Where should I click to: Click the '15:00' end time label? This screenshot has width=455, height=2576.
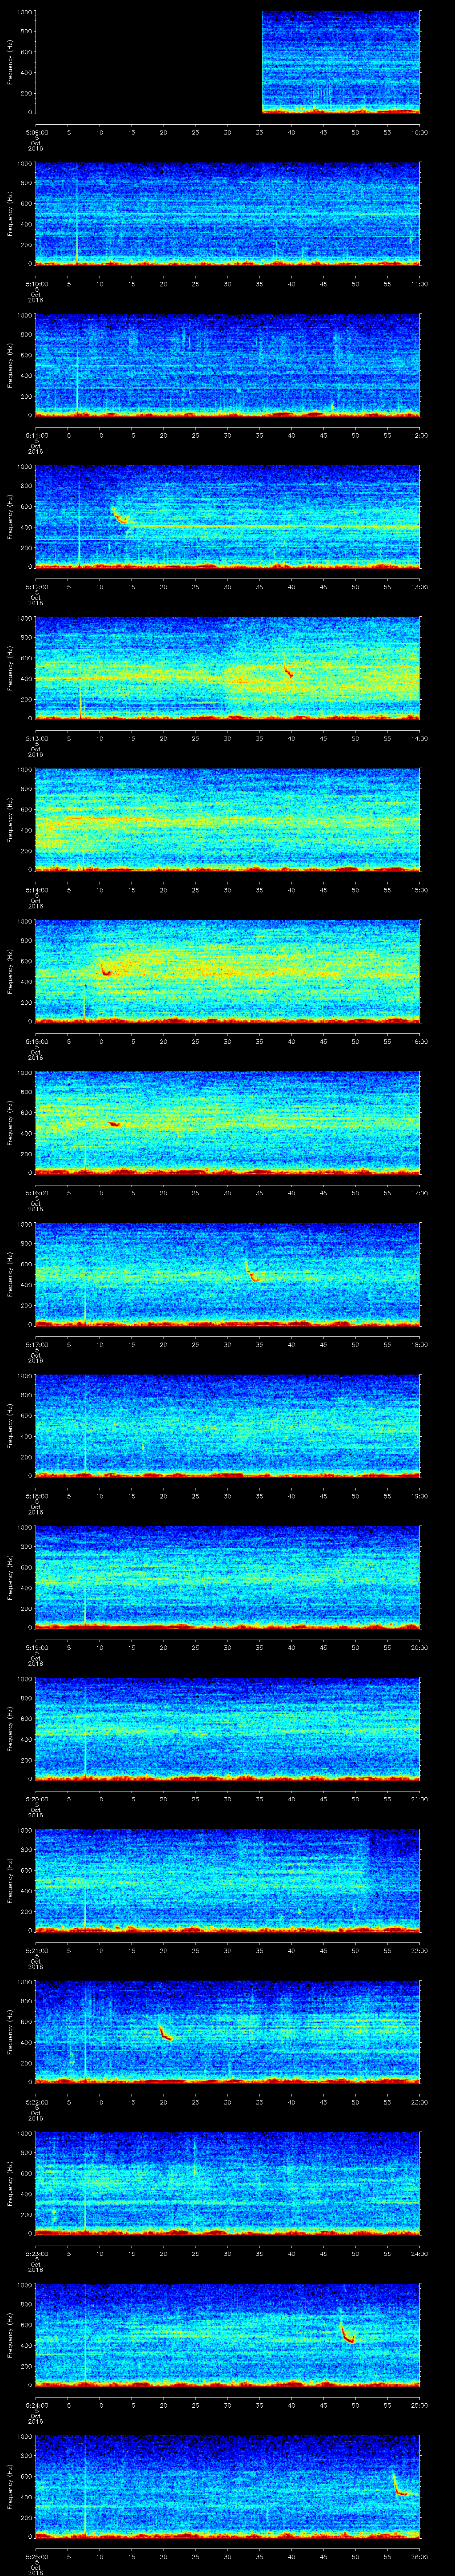(419, 890)
